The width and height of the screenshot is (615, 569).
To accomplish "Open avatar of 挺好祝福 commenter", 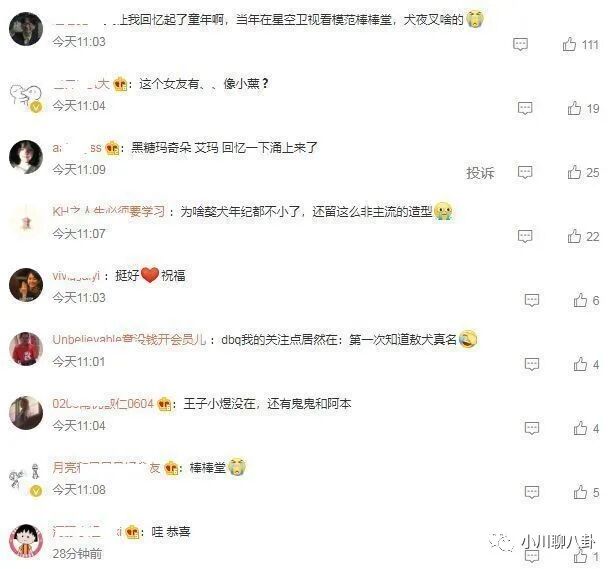I will tap(26, 285).
